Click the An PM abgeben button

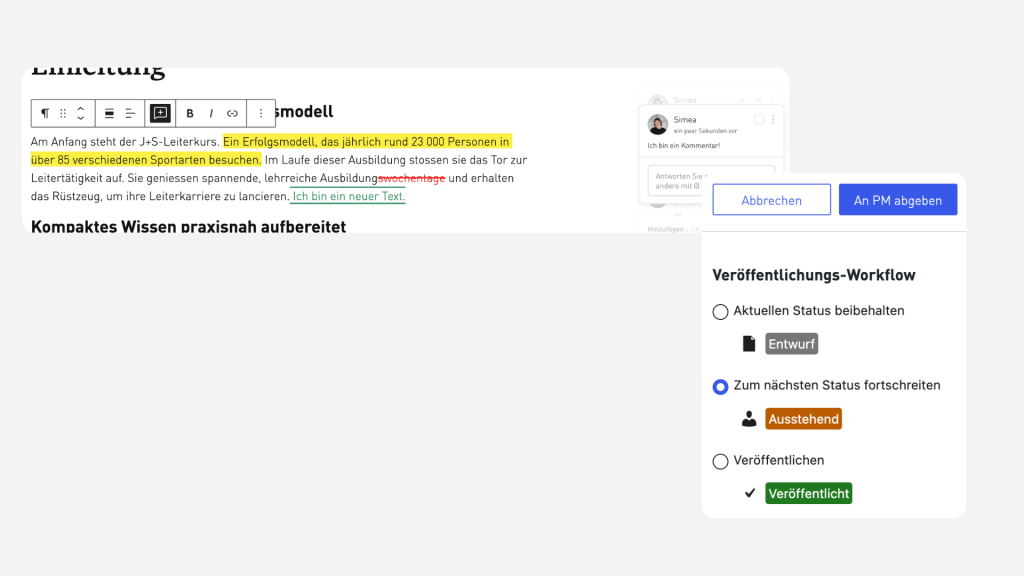click(x=898, y=200)
